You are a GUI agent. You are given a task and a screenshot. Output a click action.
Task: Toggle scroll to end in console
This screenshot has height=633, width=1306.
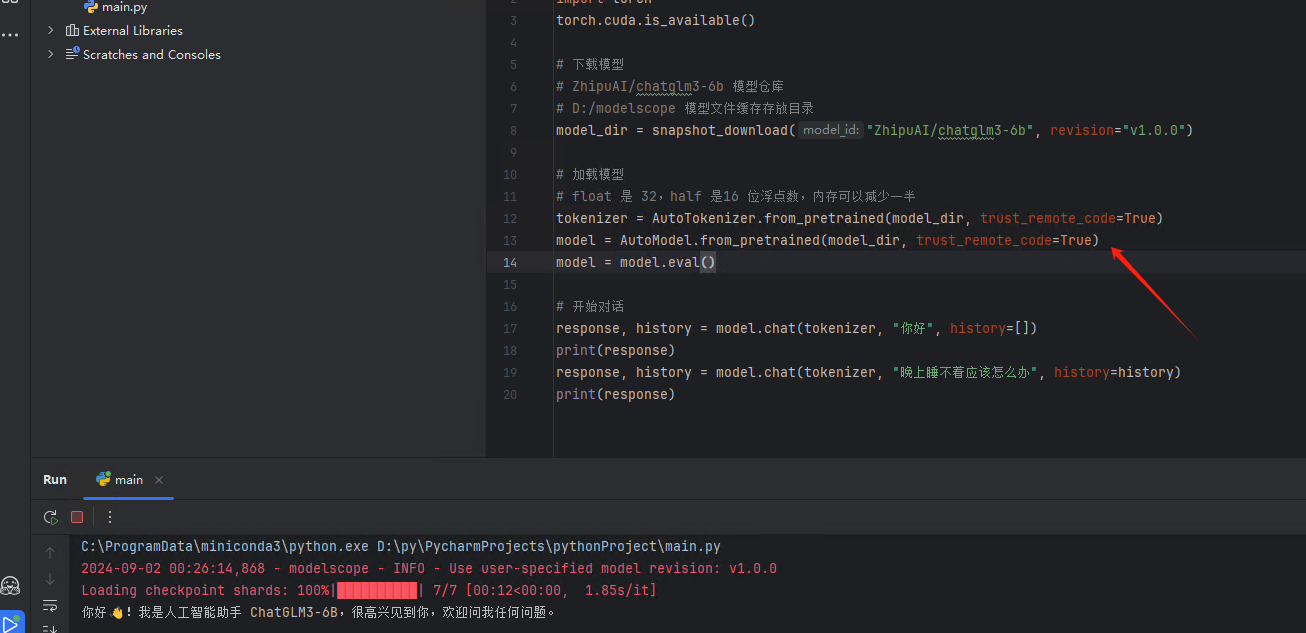pyautogui.click(x=50, y=628)
